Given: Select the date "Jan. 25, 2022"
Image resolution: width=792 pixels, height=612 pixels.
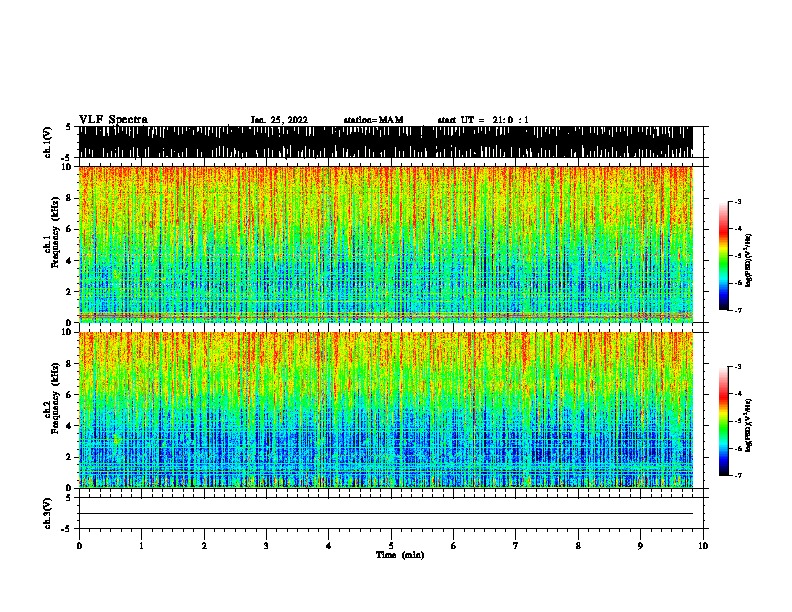Looking at the screenshot, I should click(x=279, y=120).
